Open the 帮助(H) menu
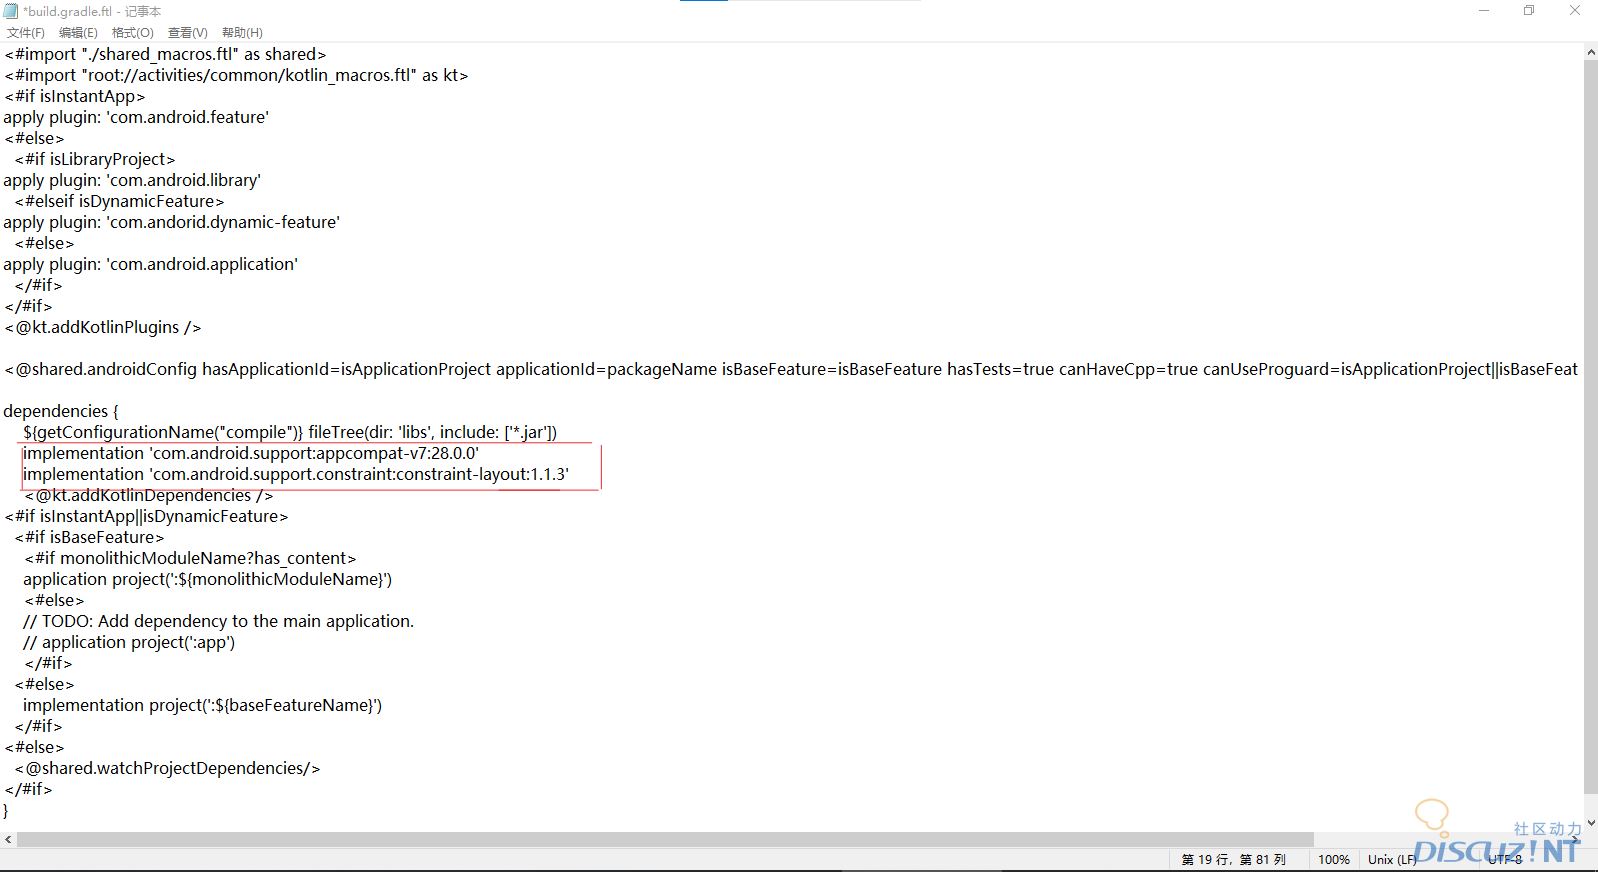Viewport: 1598px width, 872px height. [x=242, y=33]
